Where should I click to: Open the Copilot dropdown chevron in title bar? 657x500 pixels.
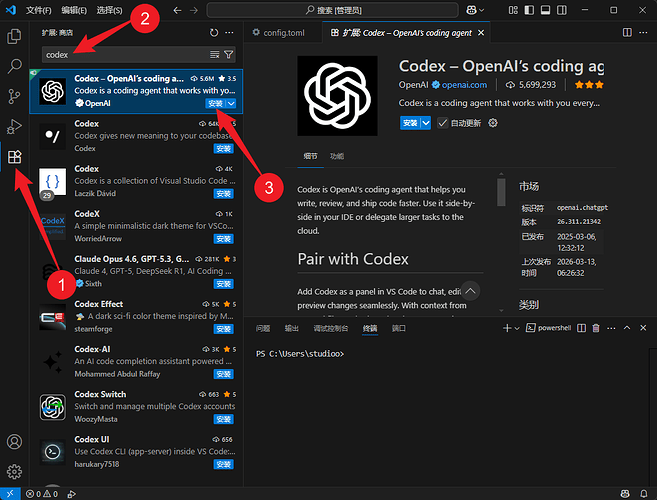(x=481, y=10)
